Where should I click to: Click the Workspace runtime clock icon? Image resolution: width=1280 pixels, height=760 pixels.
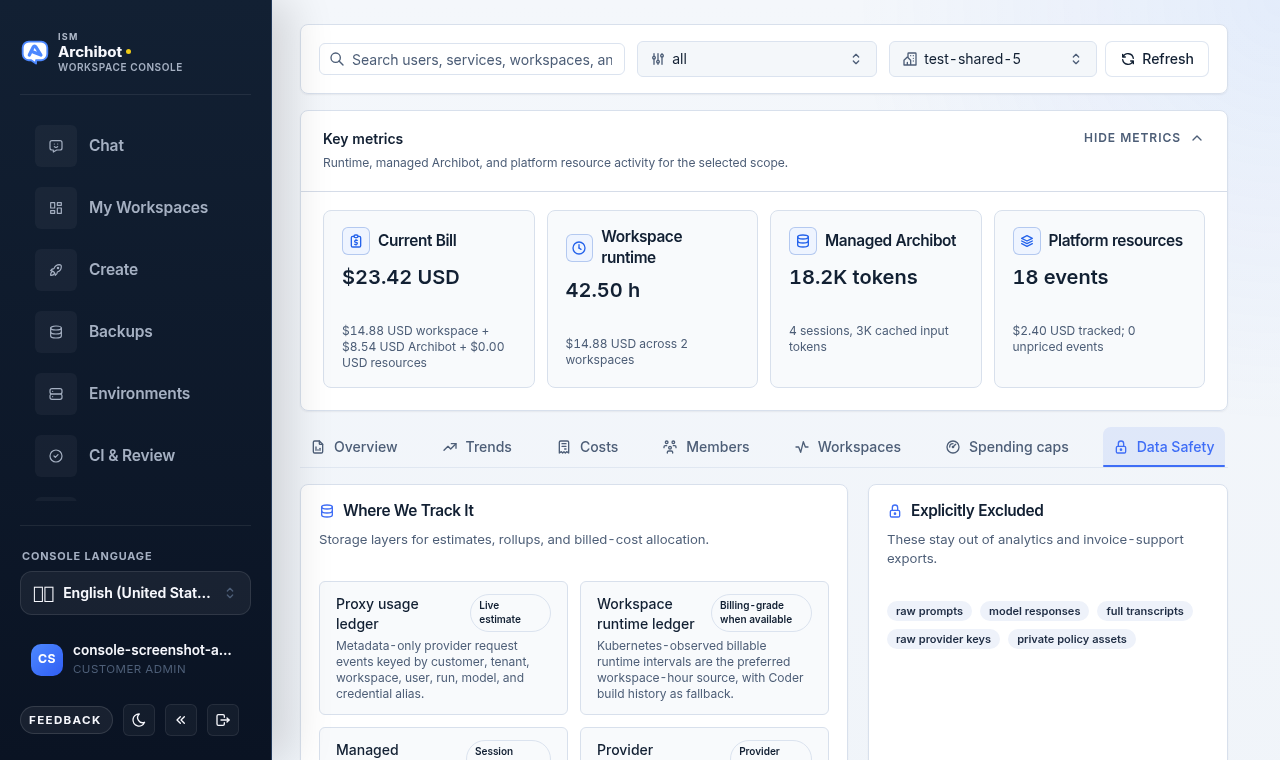580,248
